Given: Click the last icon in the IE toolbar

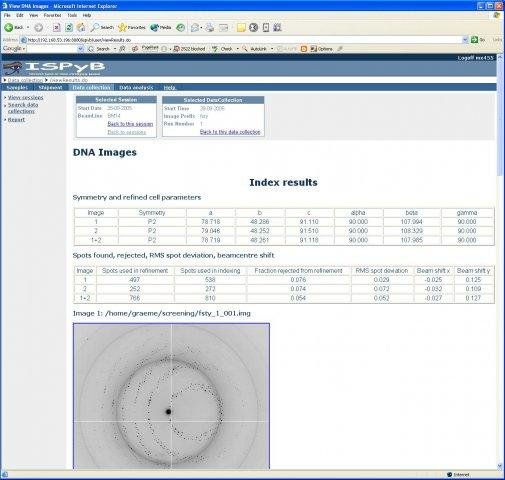Looking at the screenshot, I should point(277,27).
